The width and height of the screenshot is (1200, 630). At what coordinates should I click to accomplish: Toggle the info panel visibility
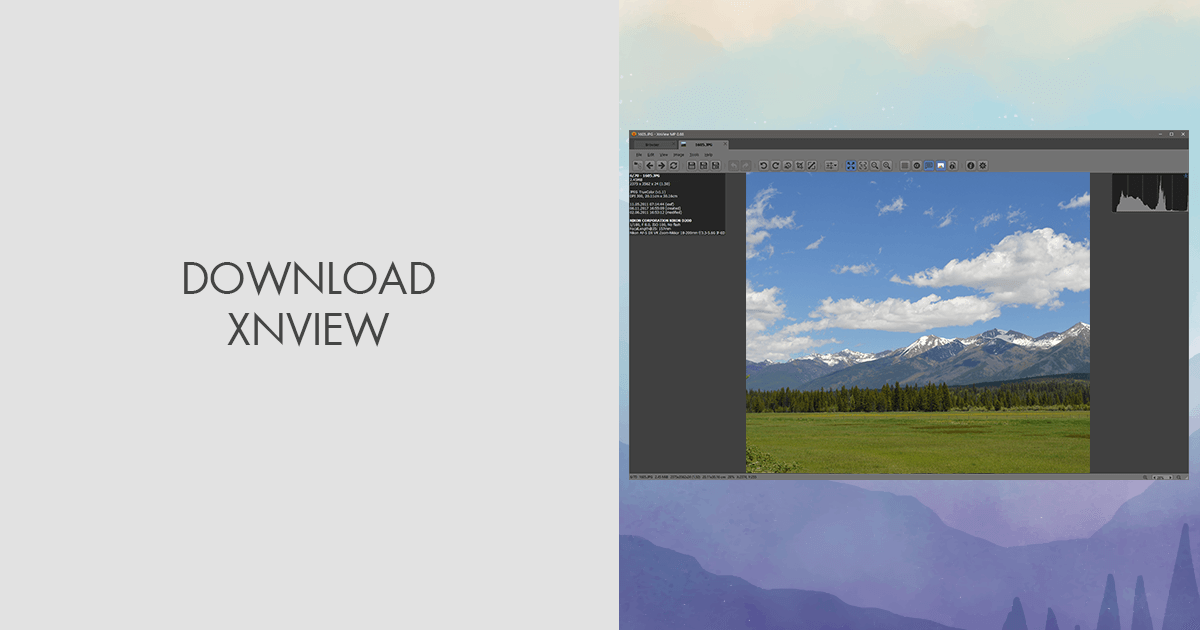(928, 164)
